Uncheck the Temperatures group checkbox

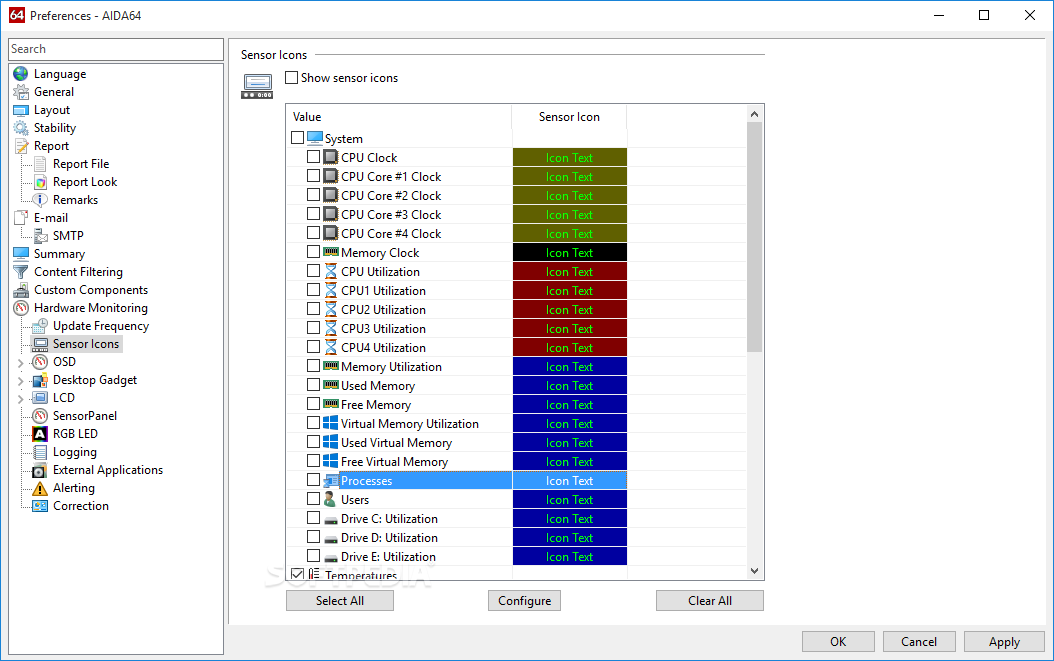(x=297, y=574)
